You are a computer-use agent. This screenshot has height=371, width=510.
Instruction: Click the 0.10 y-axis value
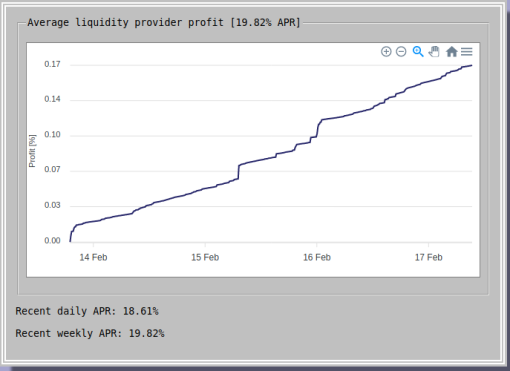(x=52, y=134)
